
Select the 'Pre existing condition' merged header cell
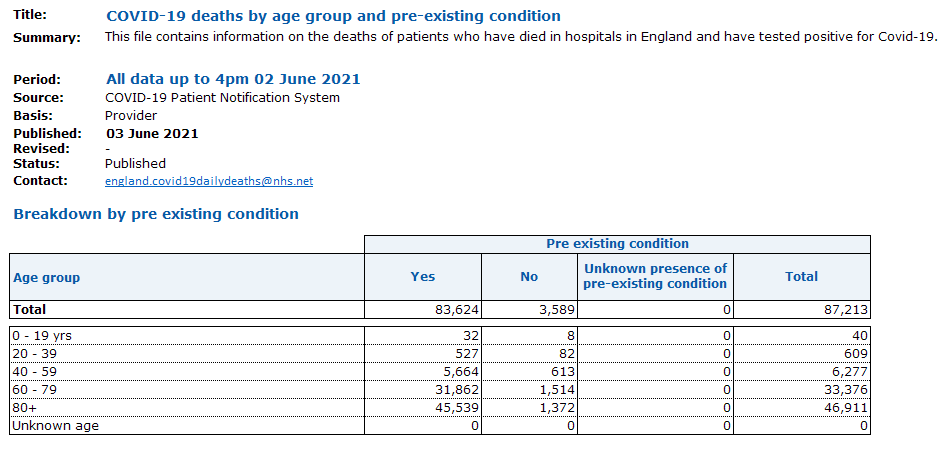[x=617, y=244]
